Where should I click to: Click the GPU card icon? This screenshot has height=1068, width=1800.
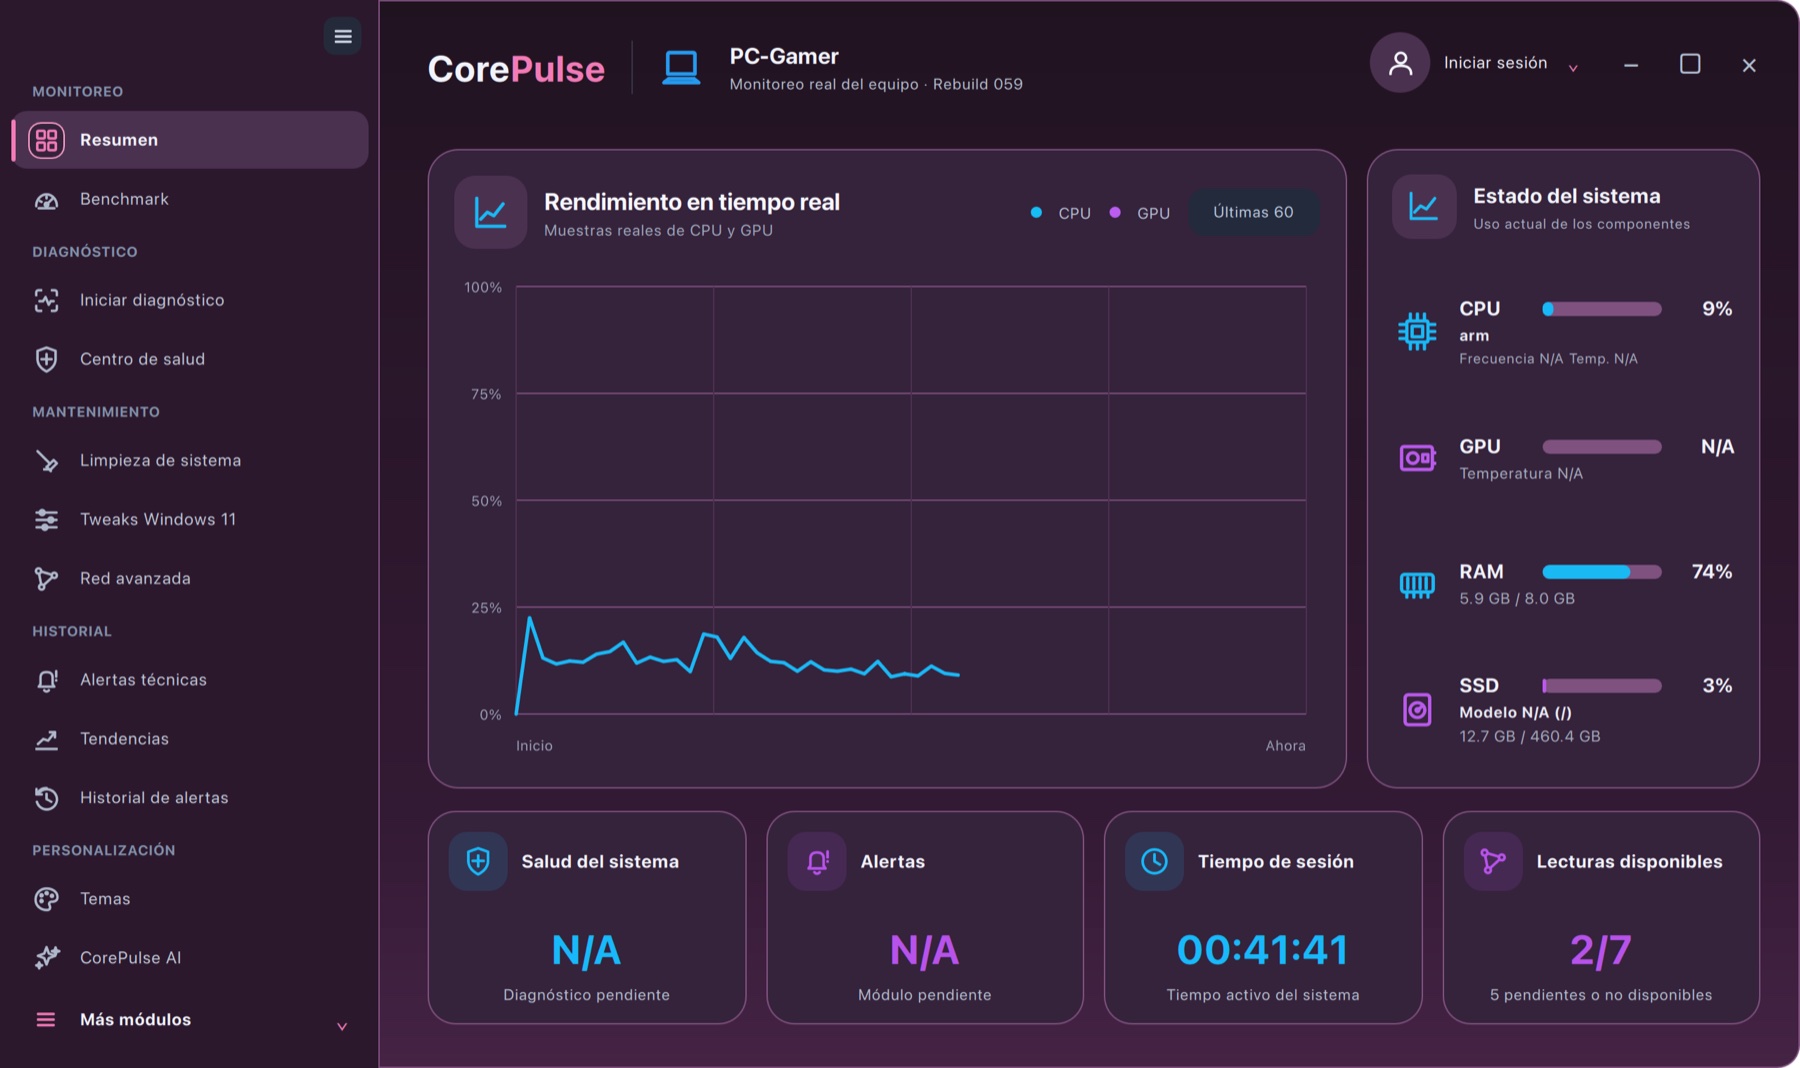(1417, 458)
